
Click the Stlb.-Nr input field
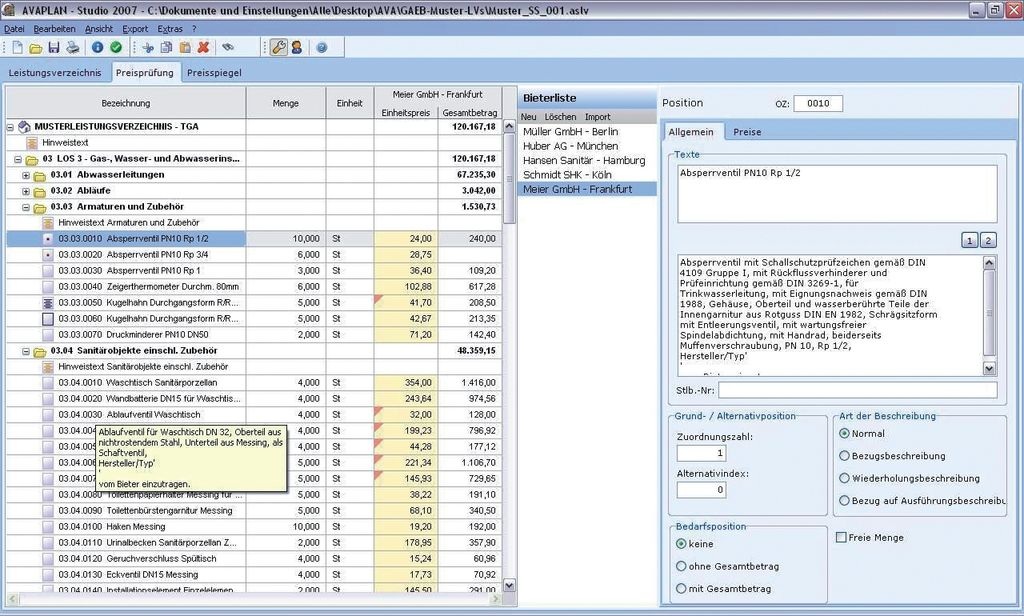pyautogui.click(x=857, y=390)
